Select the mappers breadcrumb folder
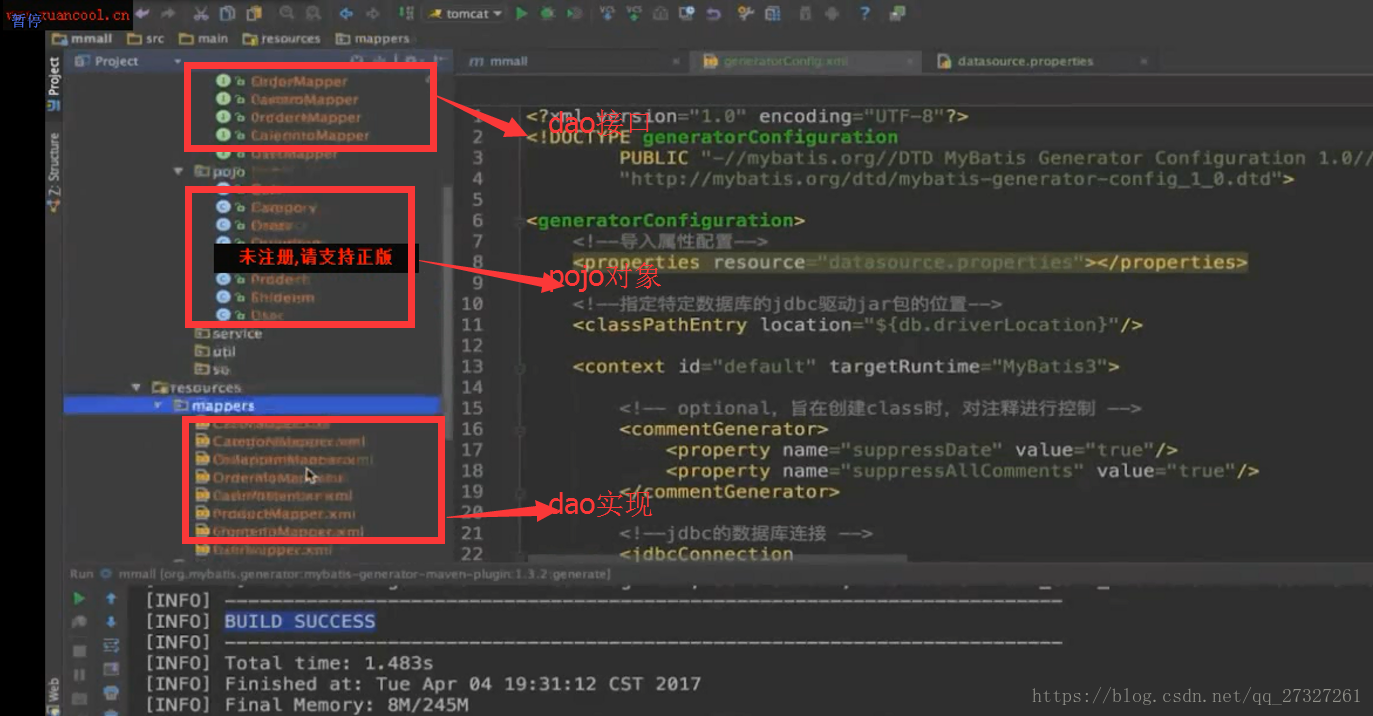The width and height of the screenshot is (1373, 716). 373,39
